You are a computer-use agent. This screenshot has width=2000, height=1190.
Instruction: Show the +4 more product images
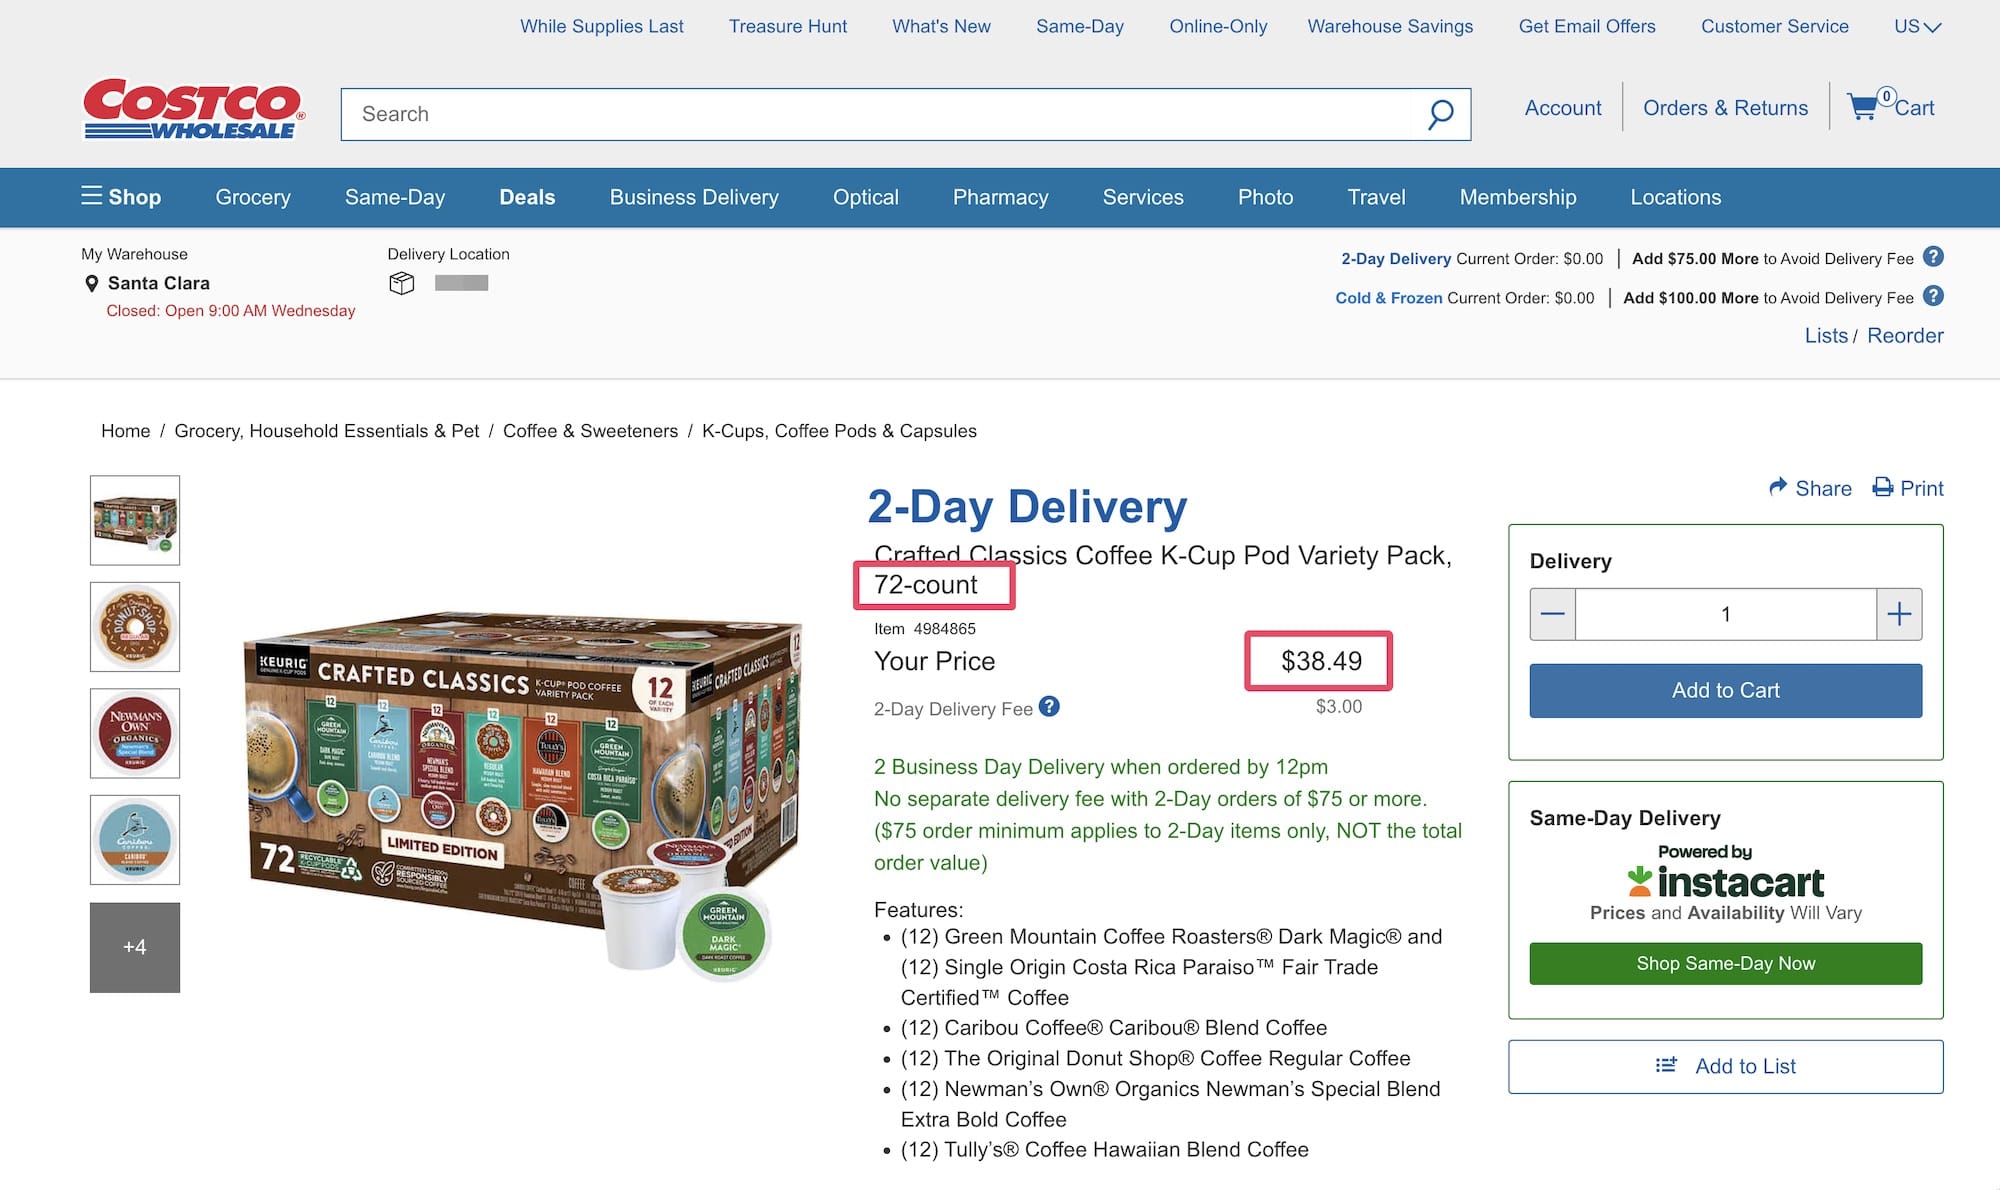[135, 947]
